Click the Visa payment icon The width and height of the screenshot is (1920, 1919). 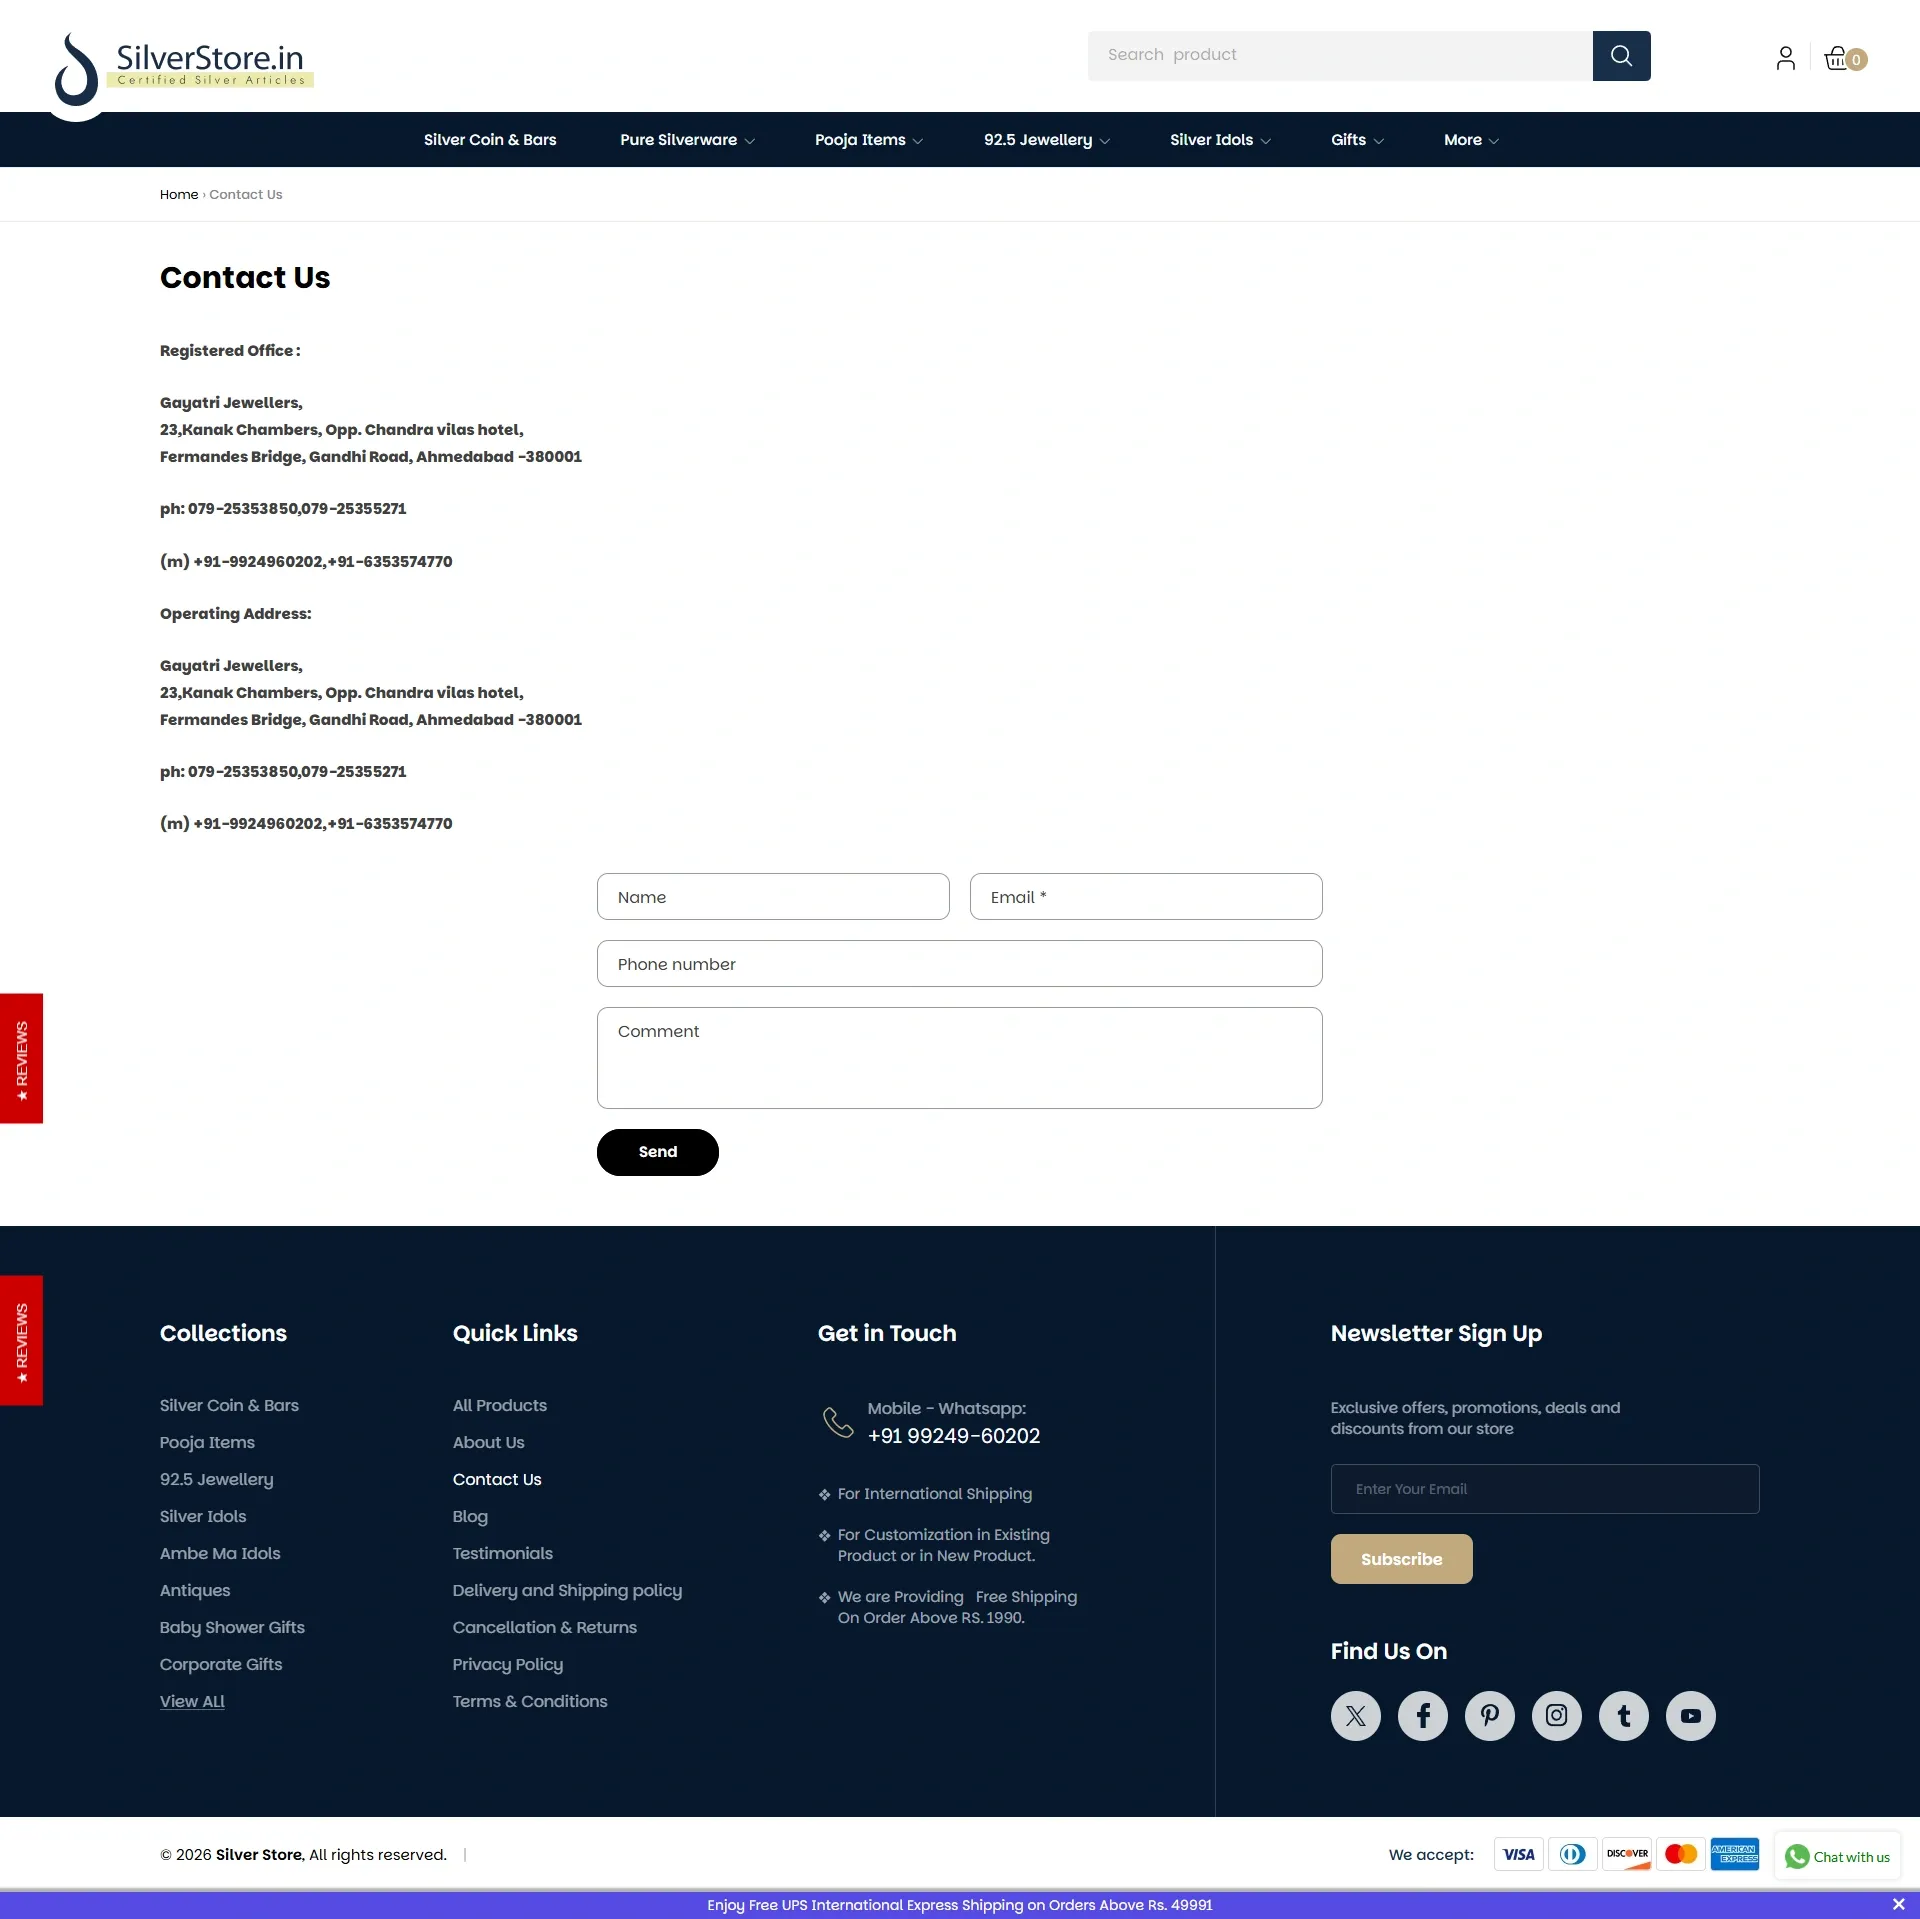point(1519,1854)
